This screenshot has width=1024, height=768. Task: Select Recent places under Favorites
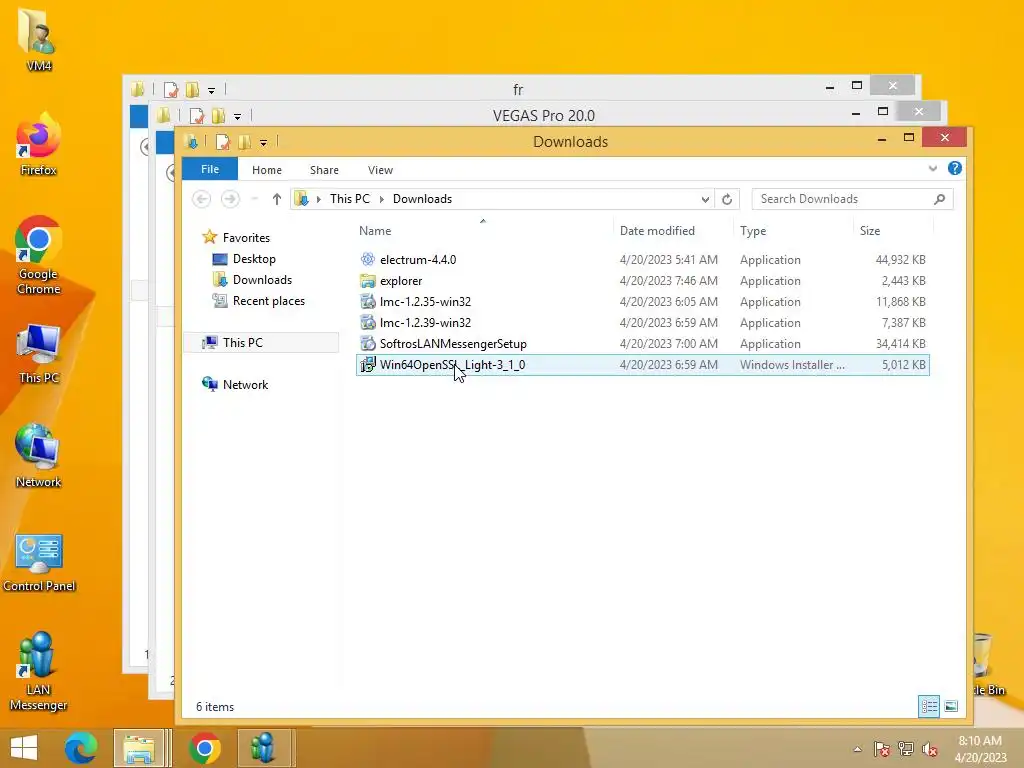click(x=268, y=300)
